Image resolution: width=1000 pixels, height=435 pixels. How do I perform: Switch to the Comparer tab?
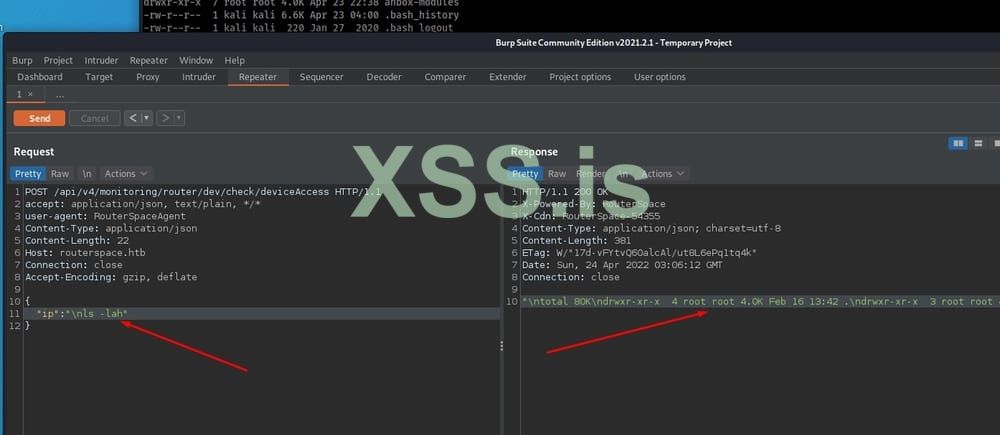click(445, 77)
